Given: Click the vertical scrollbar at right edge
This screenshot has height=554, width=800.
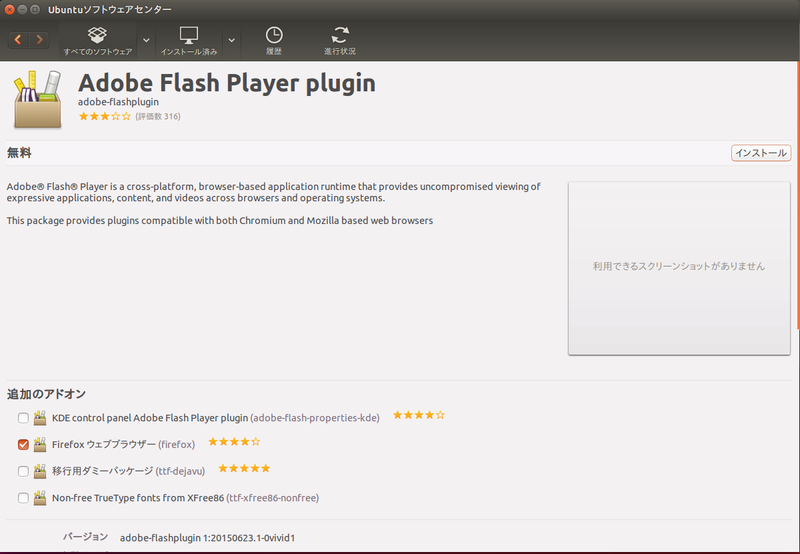Looking at the screenshot, I should click(798, 196).
